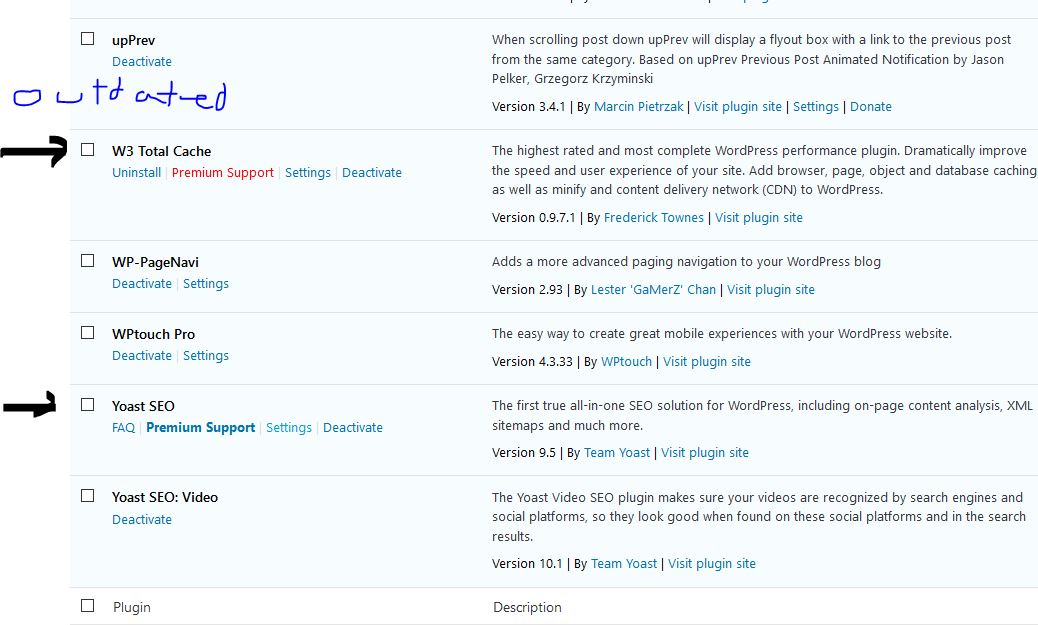
Task: Click the Plugin column footer label
Action: (132, 608)
